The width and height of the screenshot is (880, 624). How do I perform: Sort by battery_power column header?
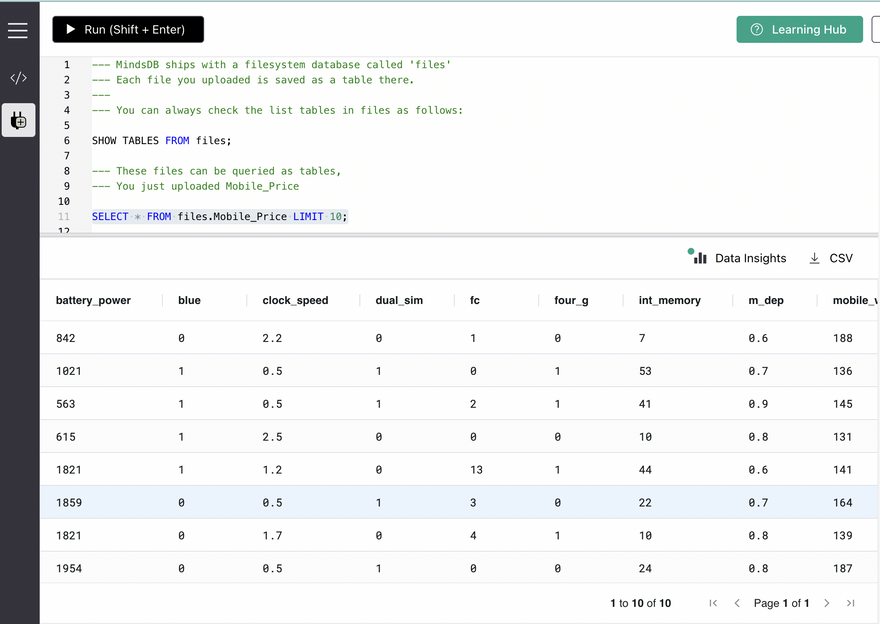[x=93, y=300]
